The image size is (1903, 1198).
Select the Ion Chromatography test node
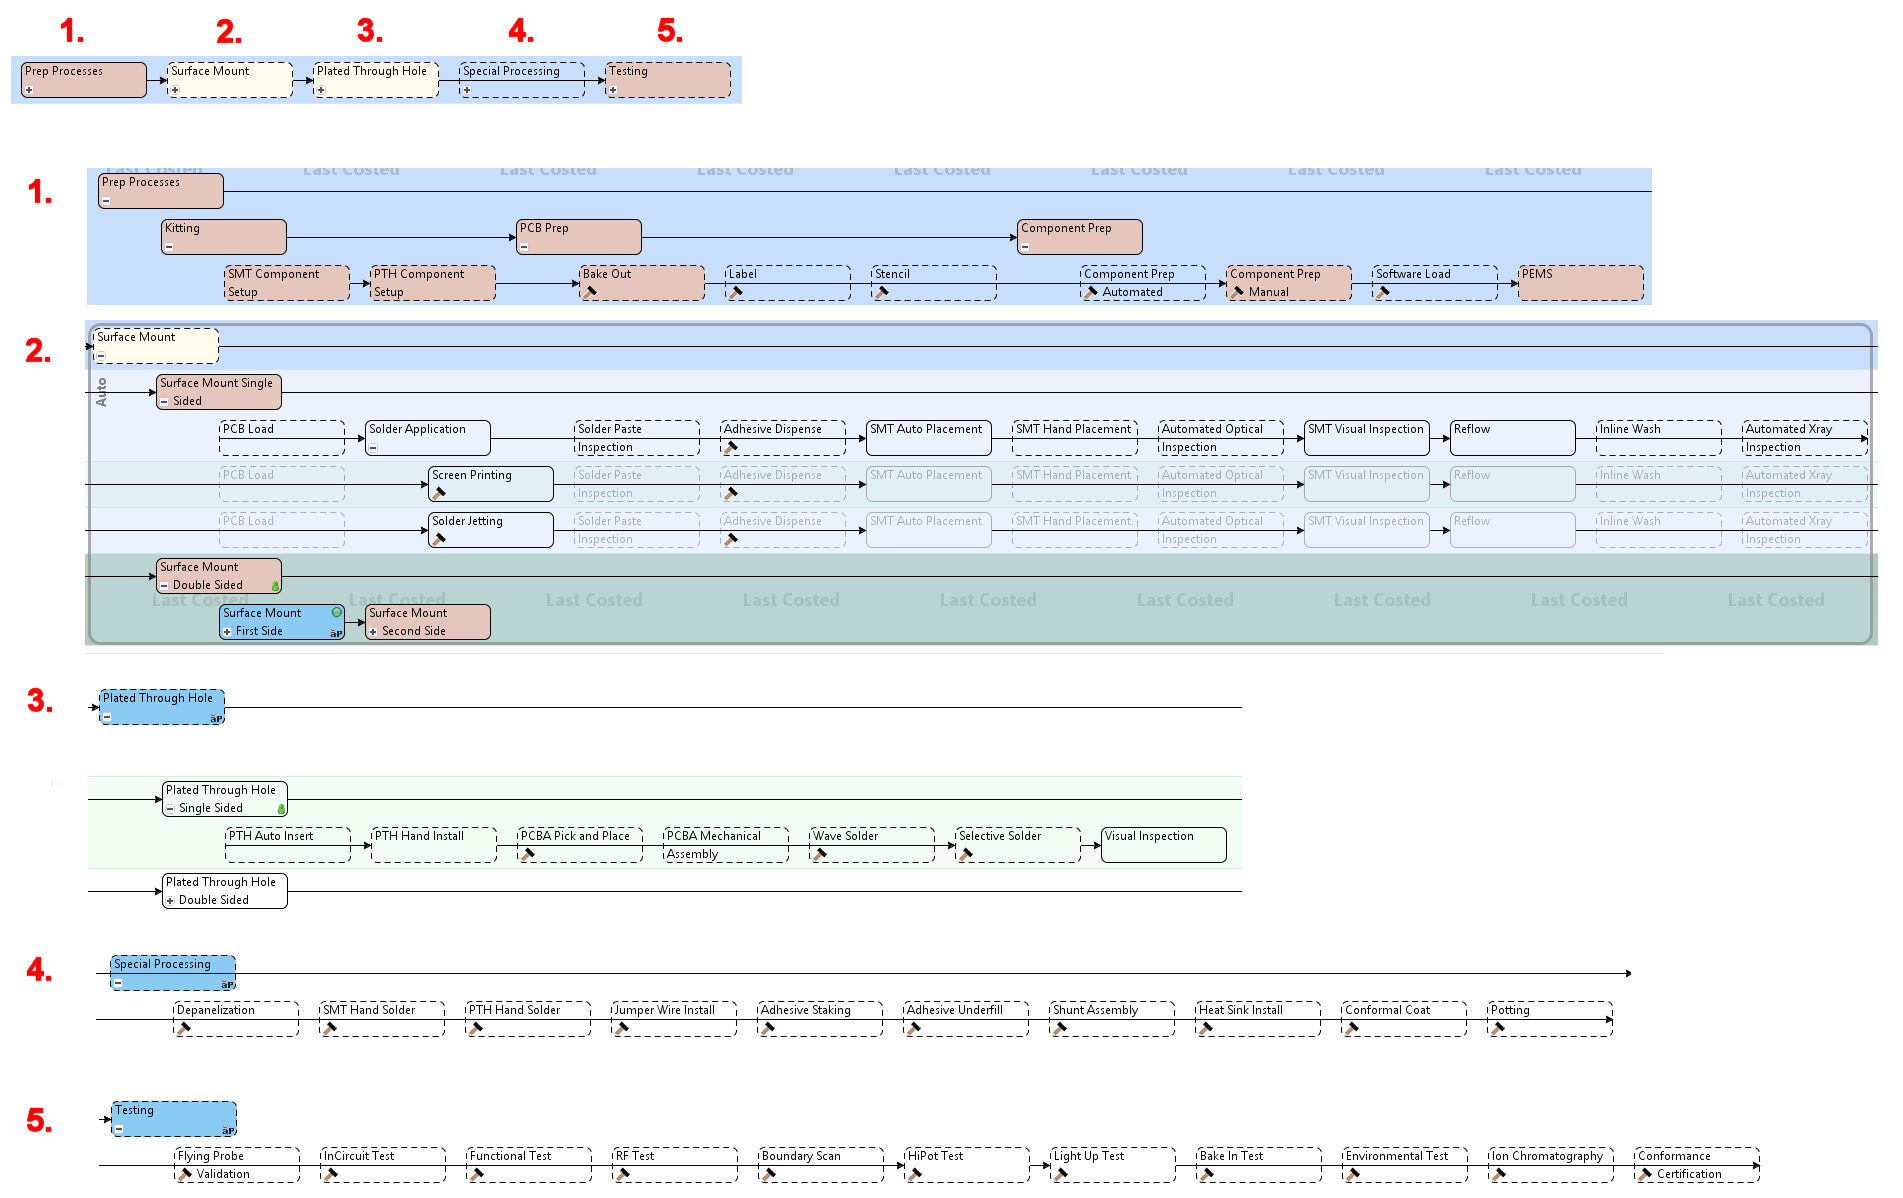[x=1550, y=1164]
